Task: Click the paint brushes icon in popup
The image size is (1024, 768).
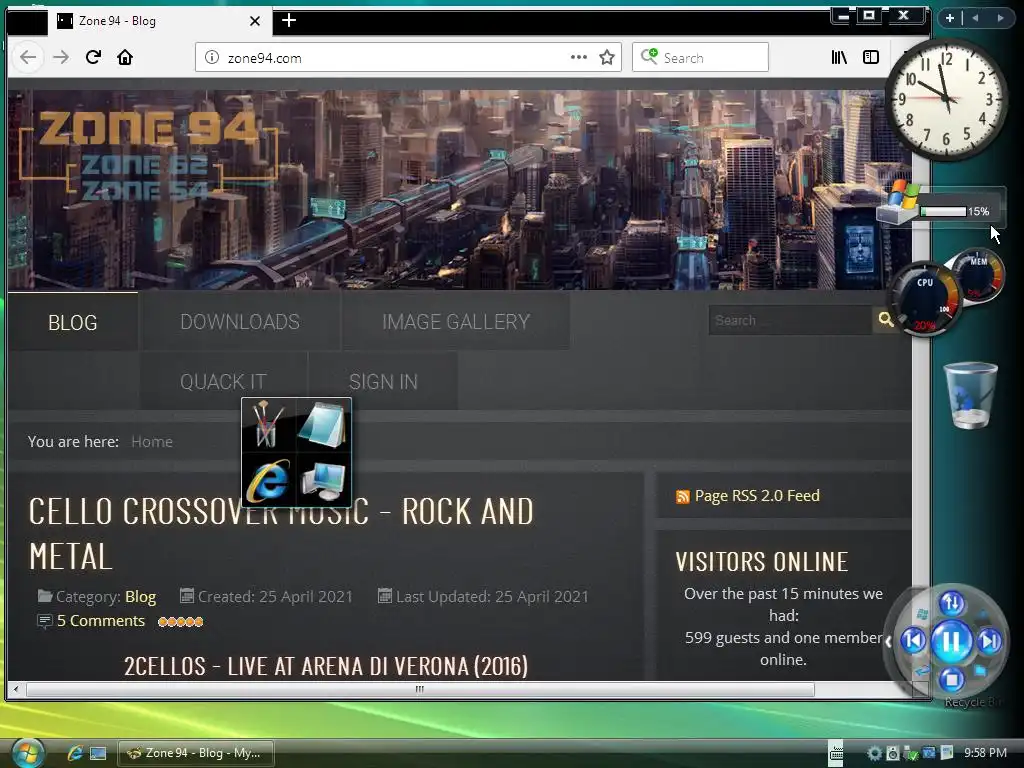Action: point(268,425)
